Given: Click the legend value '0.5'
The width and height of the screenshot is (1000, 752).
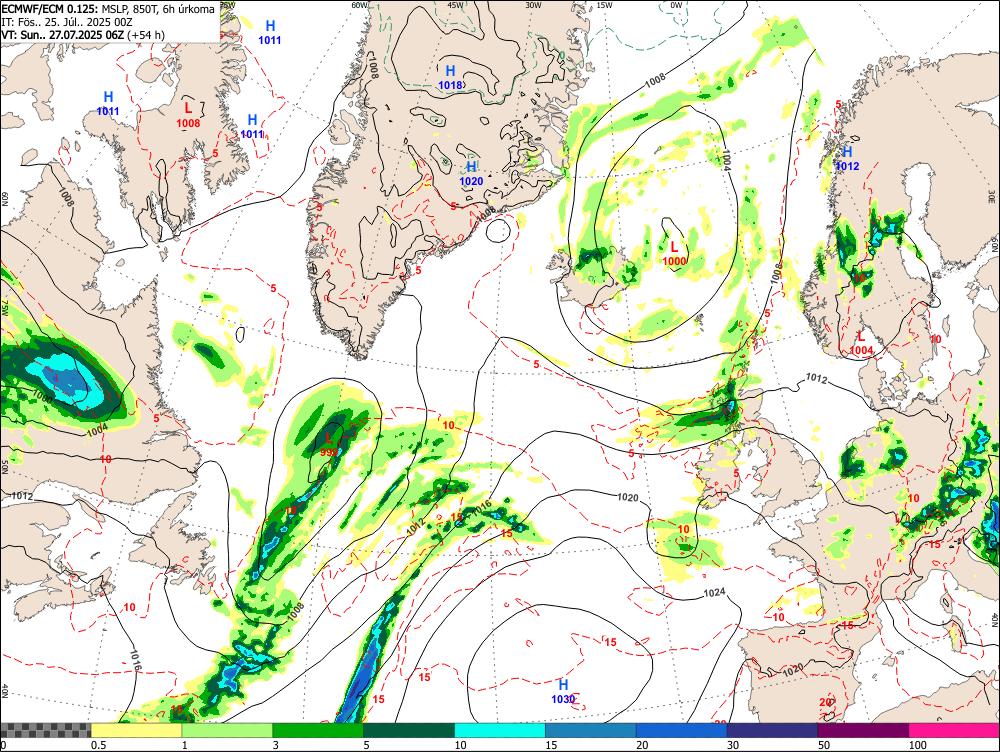Looking at the screenshot, I should (x=98, y=745).
